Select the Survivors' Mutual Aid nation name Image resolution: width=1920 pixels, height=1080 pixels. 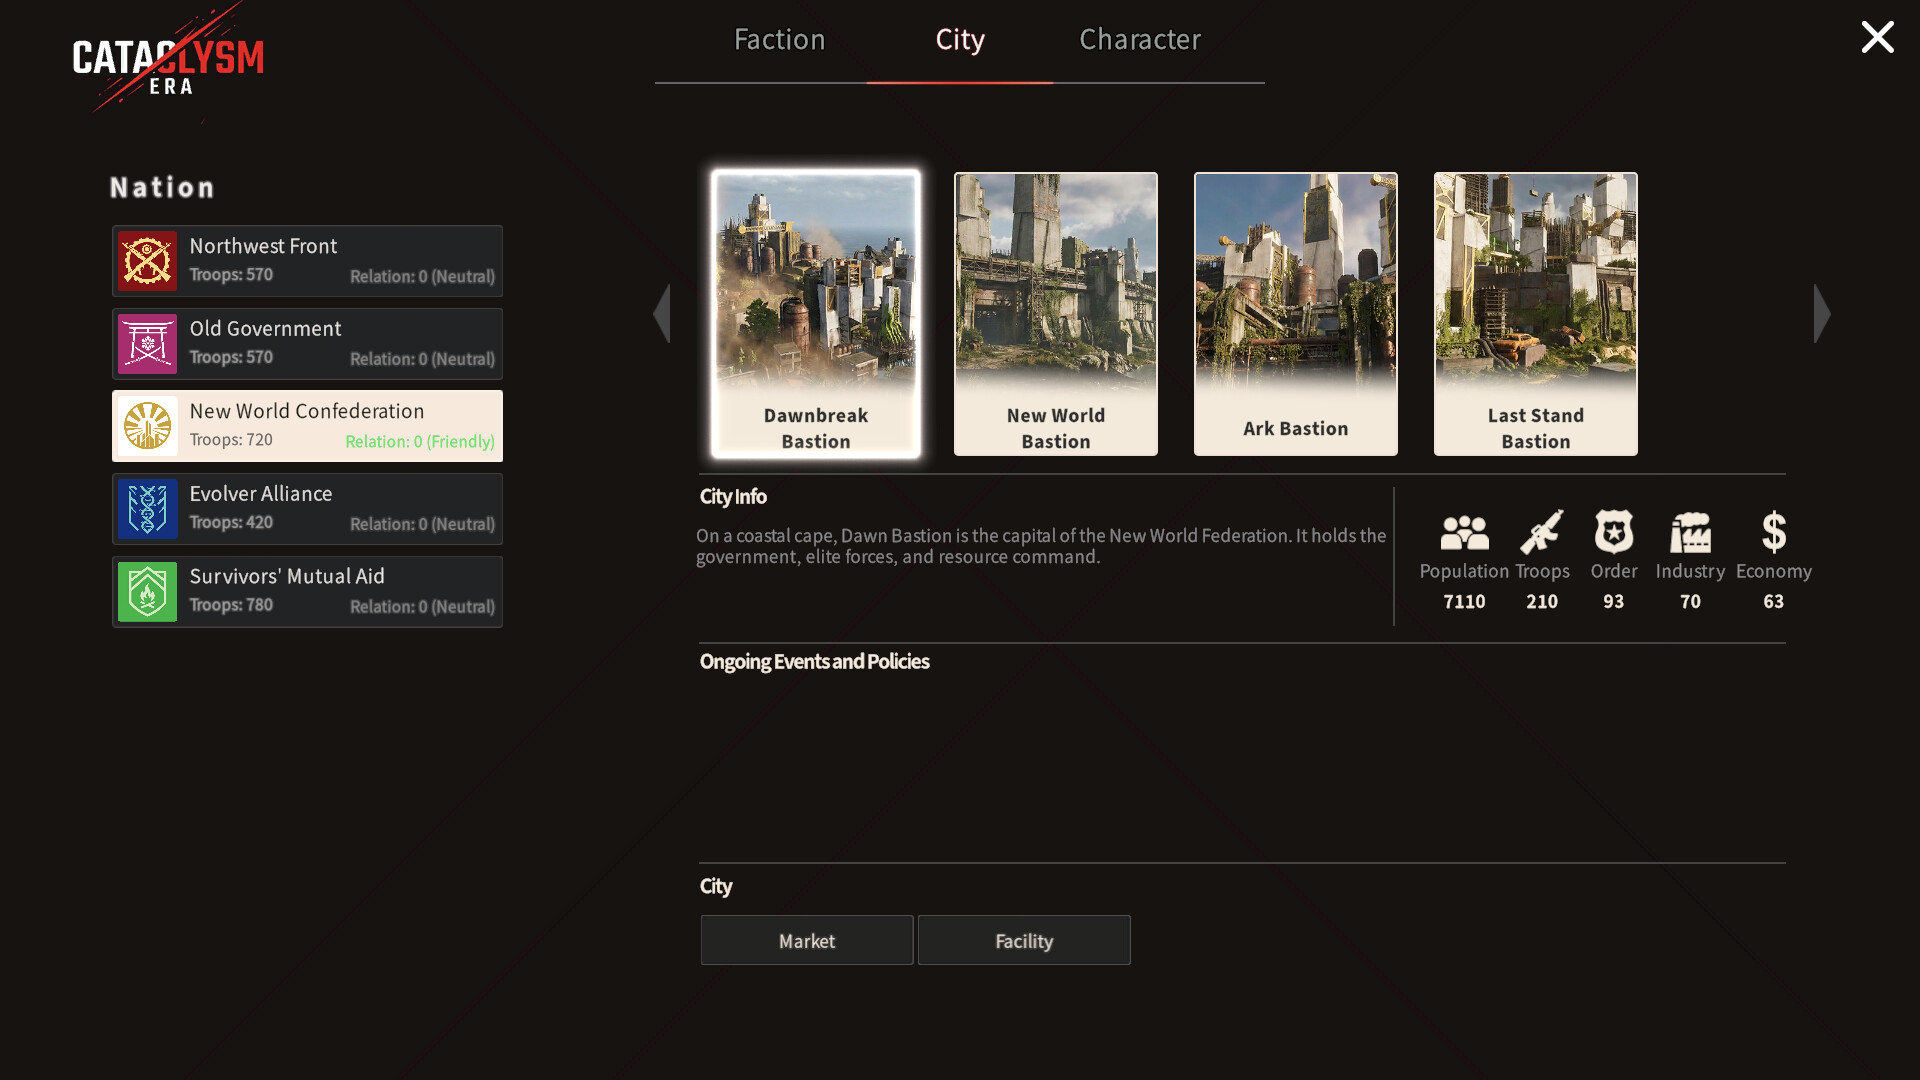point(287,576)
